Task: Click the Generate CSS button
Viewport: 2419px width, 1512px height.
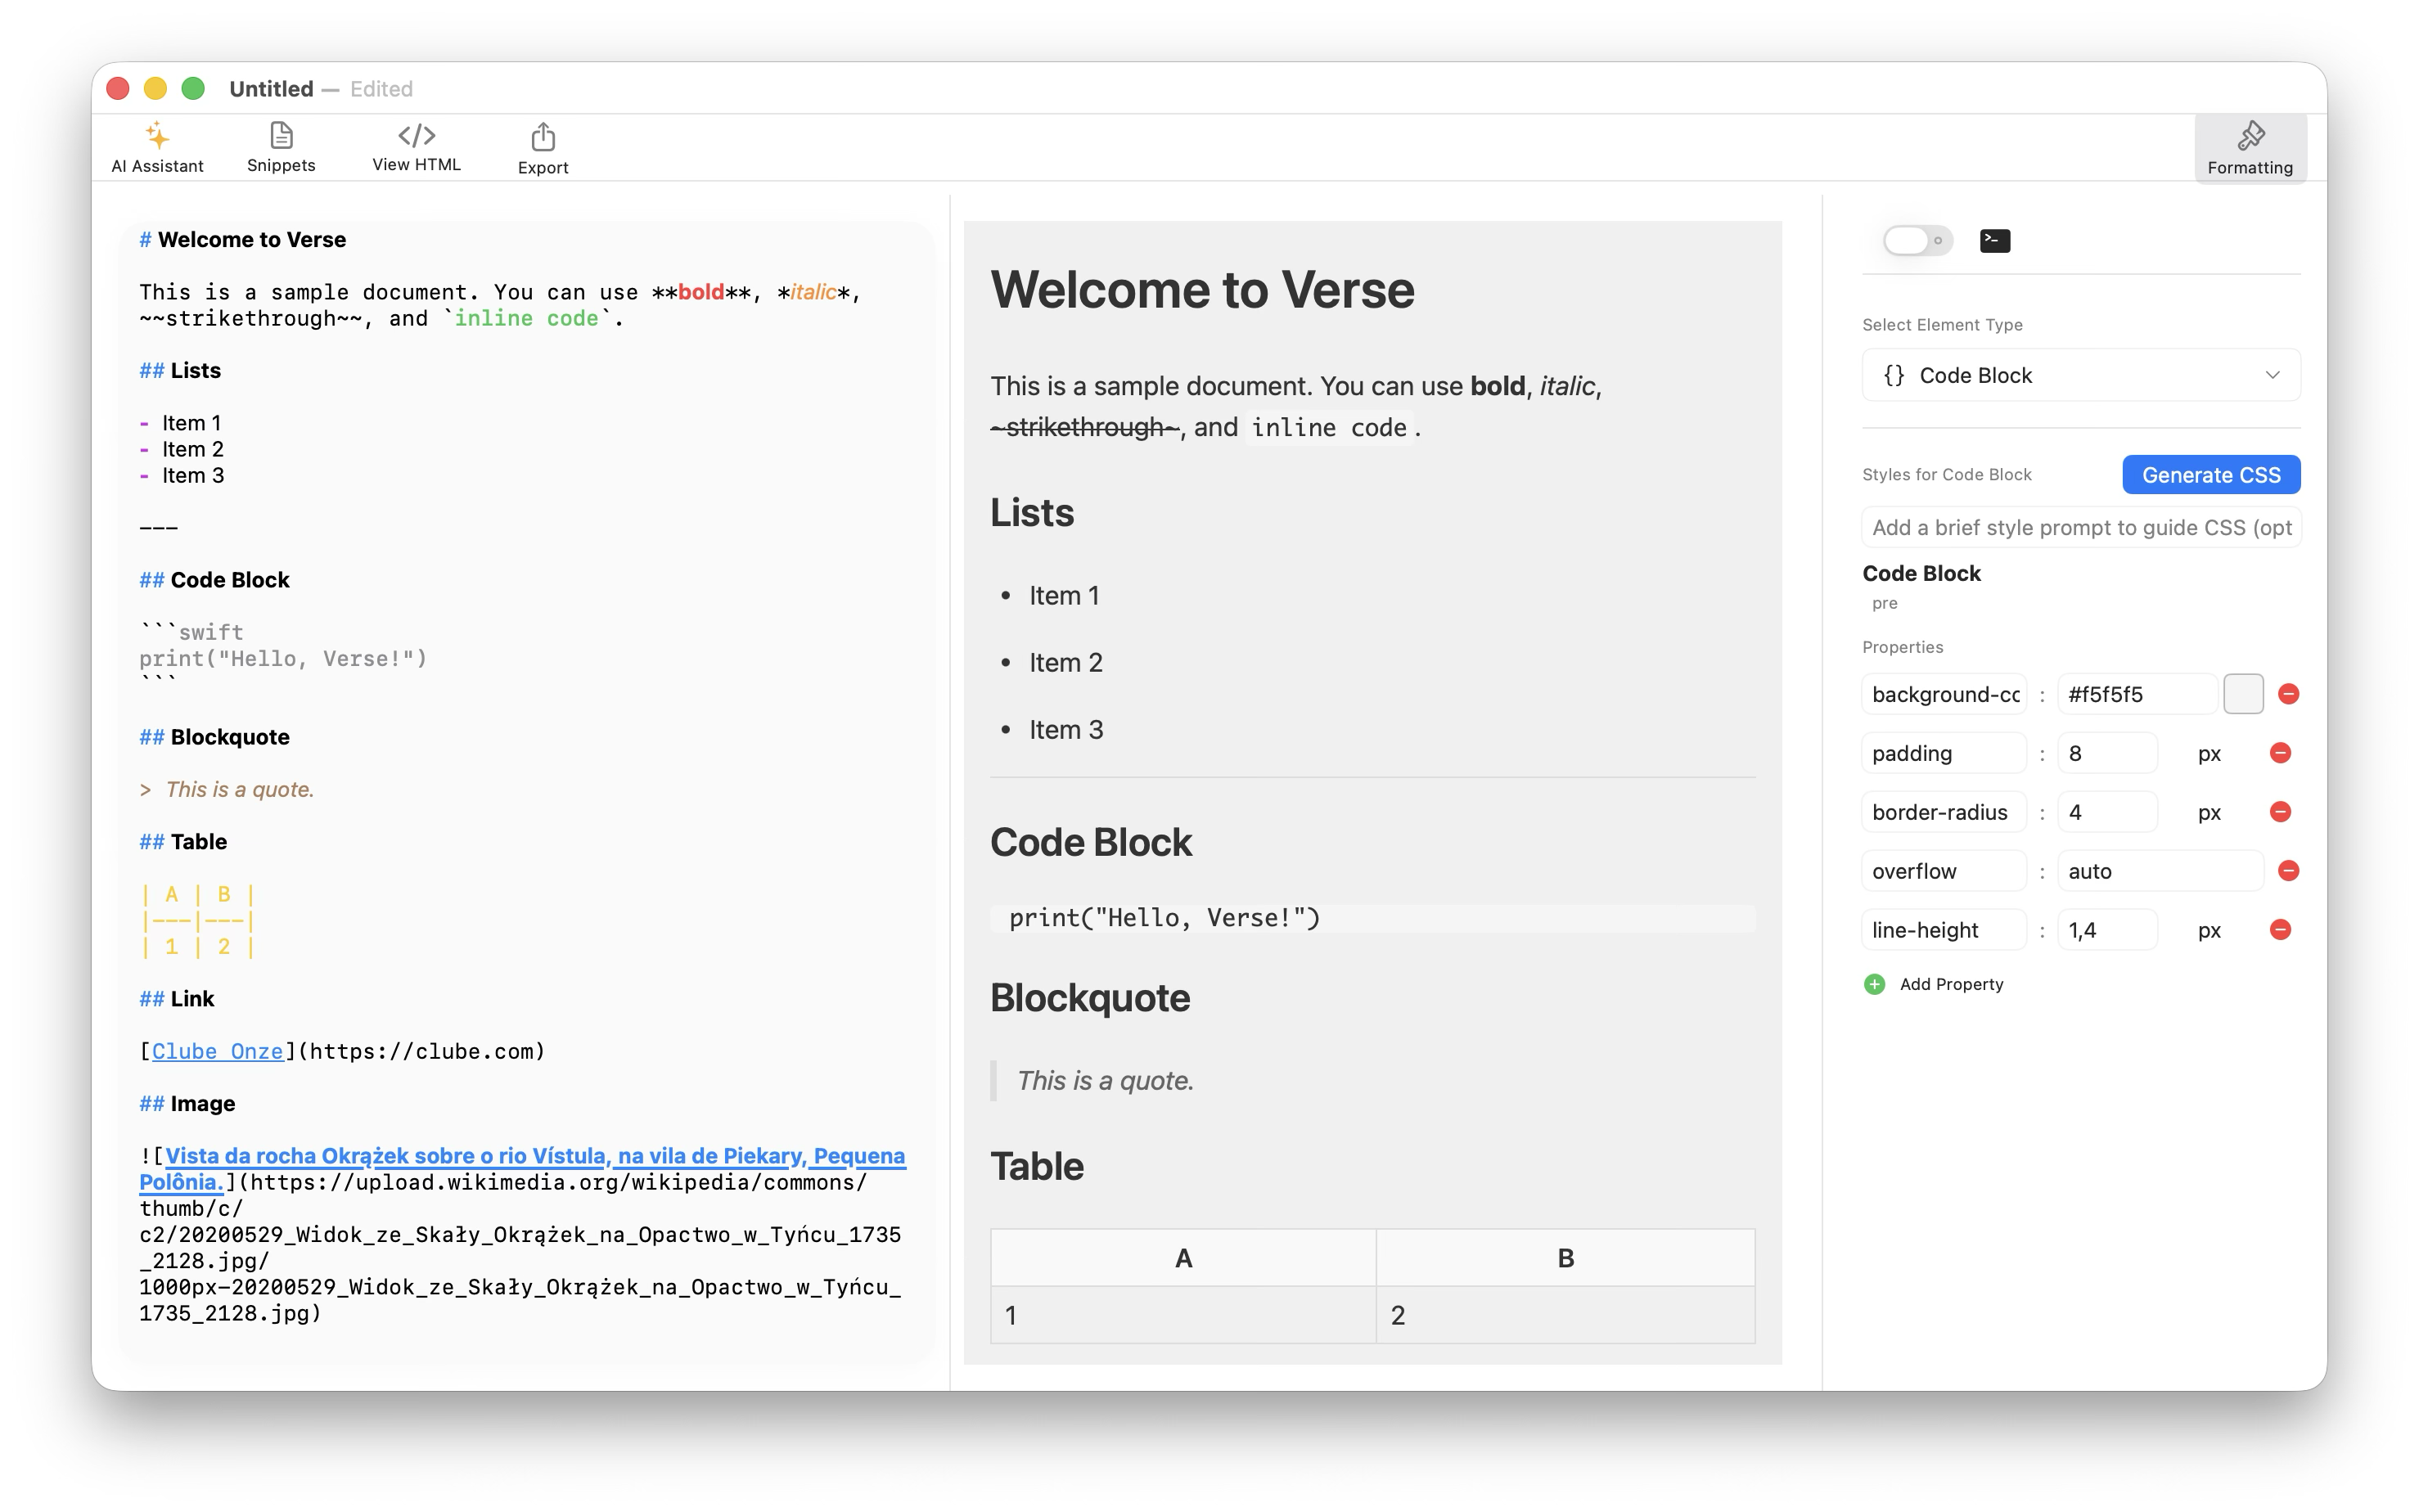Action: [x=2211, y=474]
